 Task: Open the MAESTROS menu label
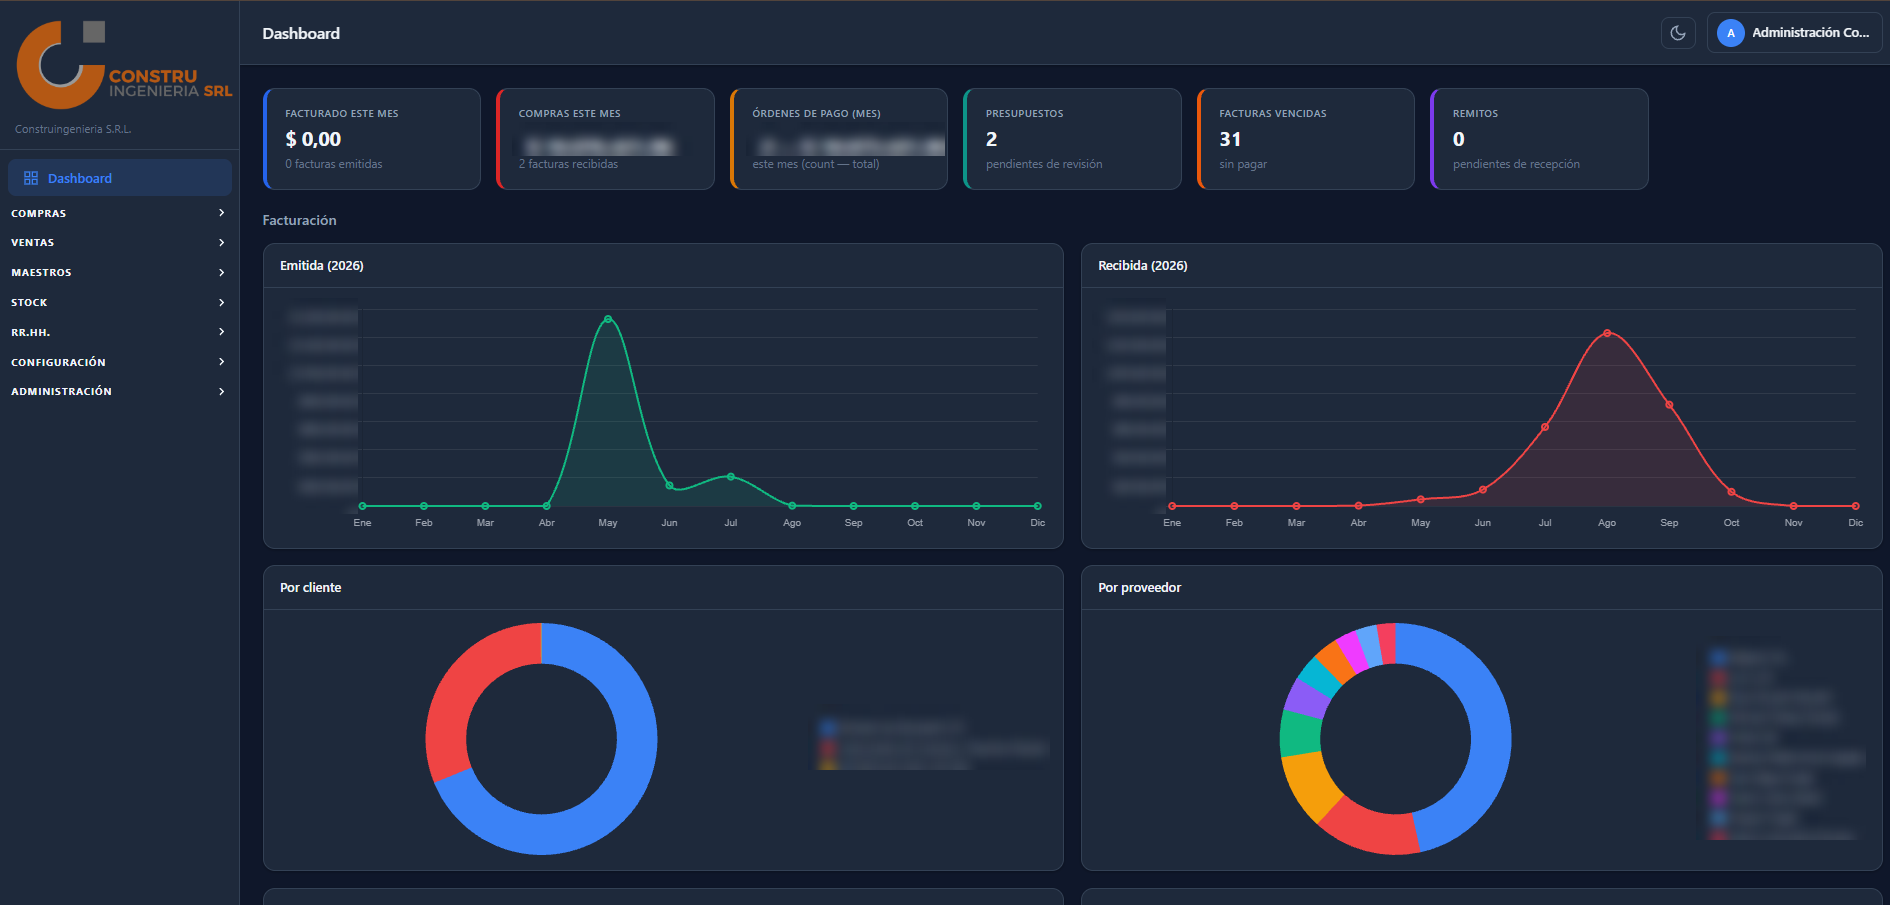41,273
